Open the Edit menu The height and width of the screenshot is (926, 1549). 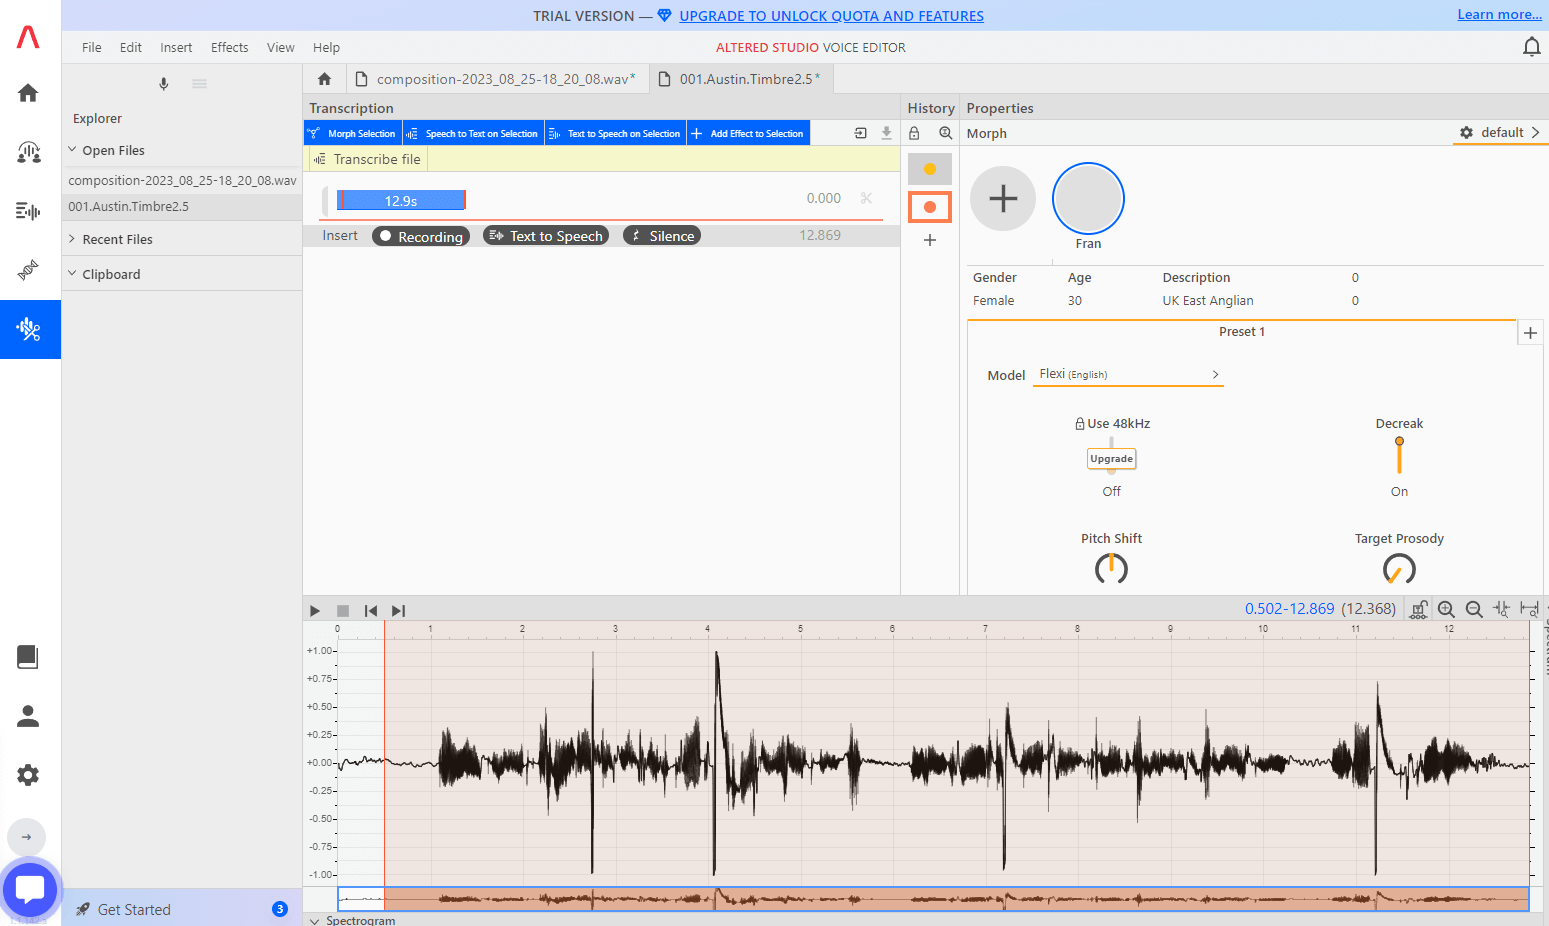coord(131,47)
